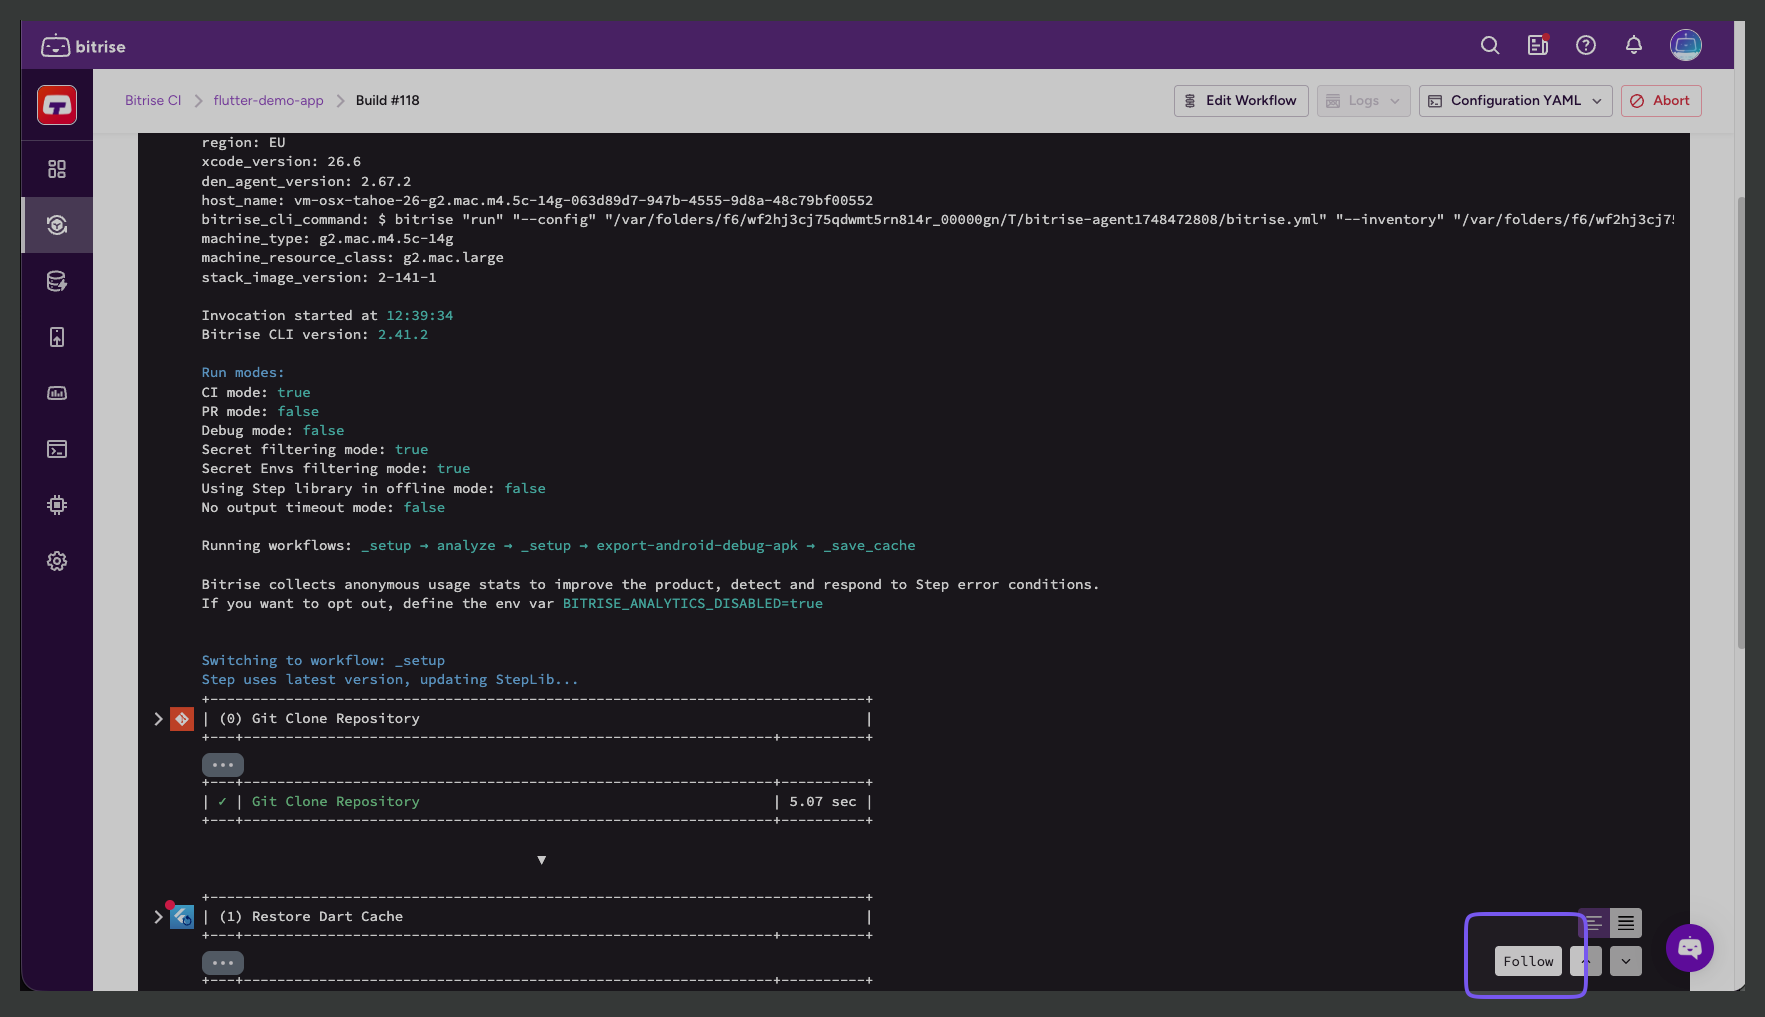Screen dimensions: 1765x1017
Task: Expand the collapsed ellipsis under Restore Dart Cache
Action: (x=223, y=963)
